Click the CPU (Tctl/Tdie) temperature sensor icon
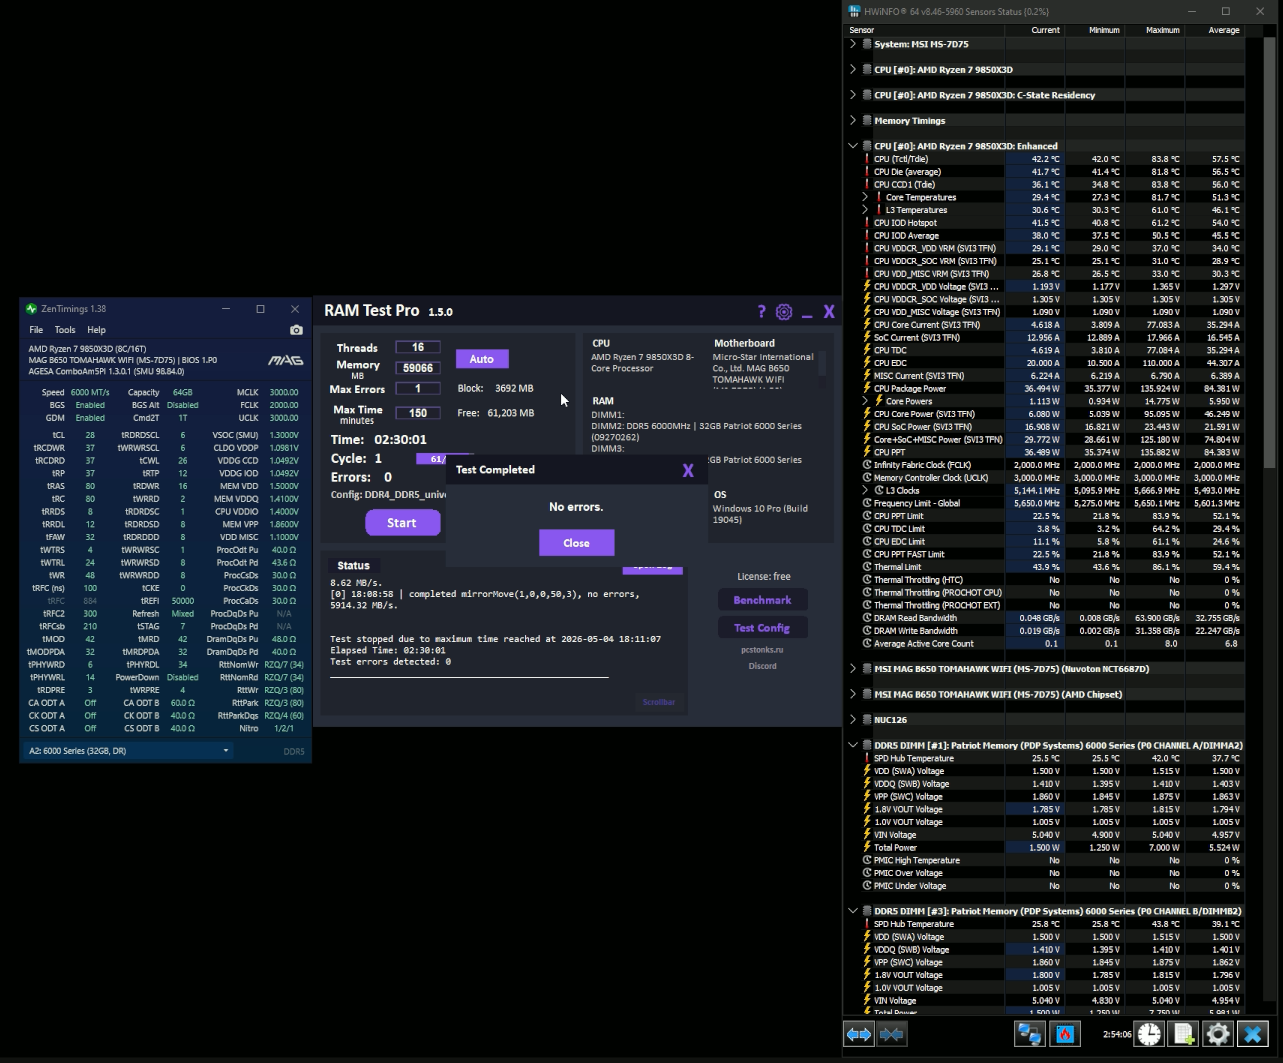 tap(867, 159)
